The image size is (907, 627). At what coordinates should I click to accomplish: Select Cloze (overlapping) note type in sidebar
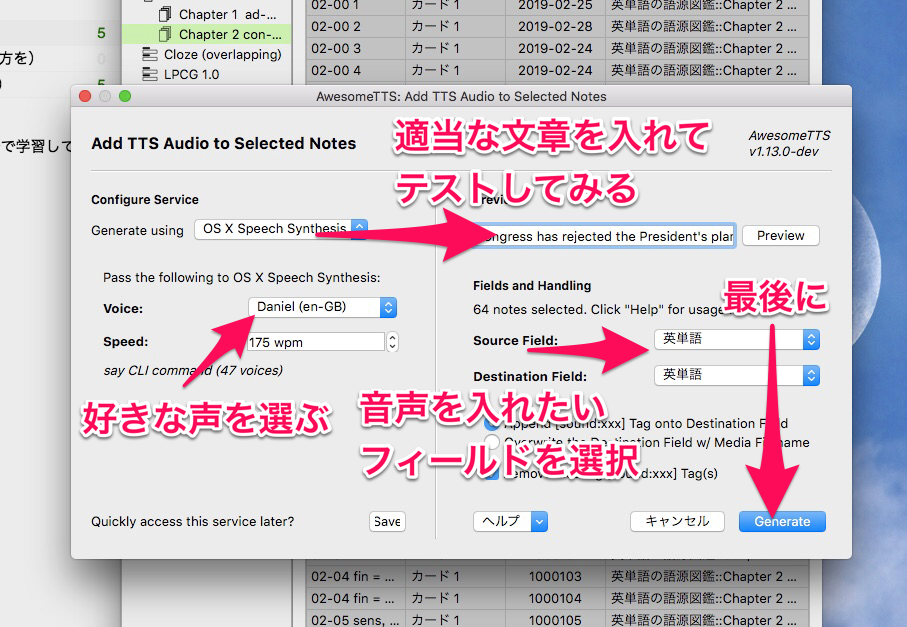[207, 54]
